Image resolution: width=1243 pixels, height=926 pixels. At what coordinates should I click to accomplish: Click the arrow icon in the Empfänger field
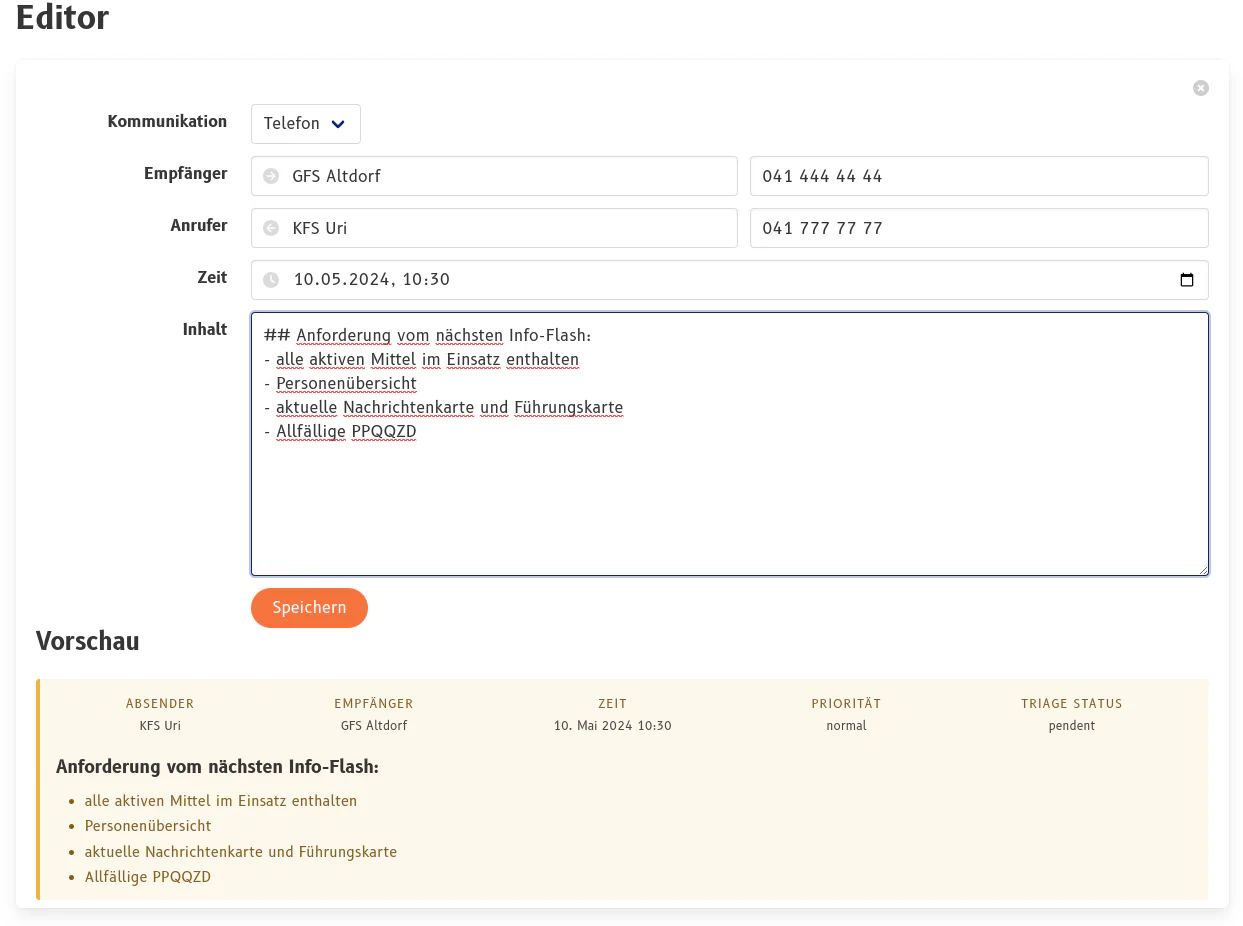(271, 176)
